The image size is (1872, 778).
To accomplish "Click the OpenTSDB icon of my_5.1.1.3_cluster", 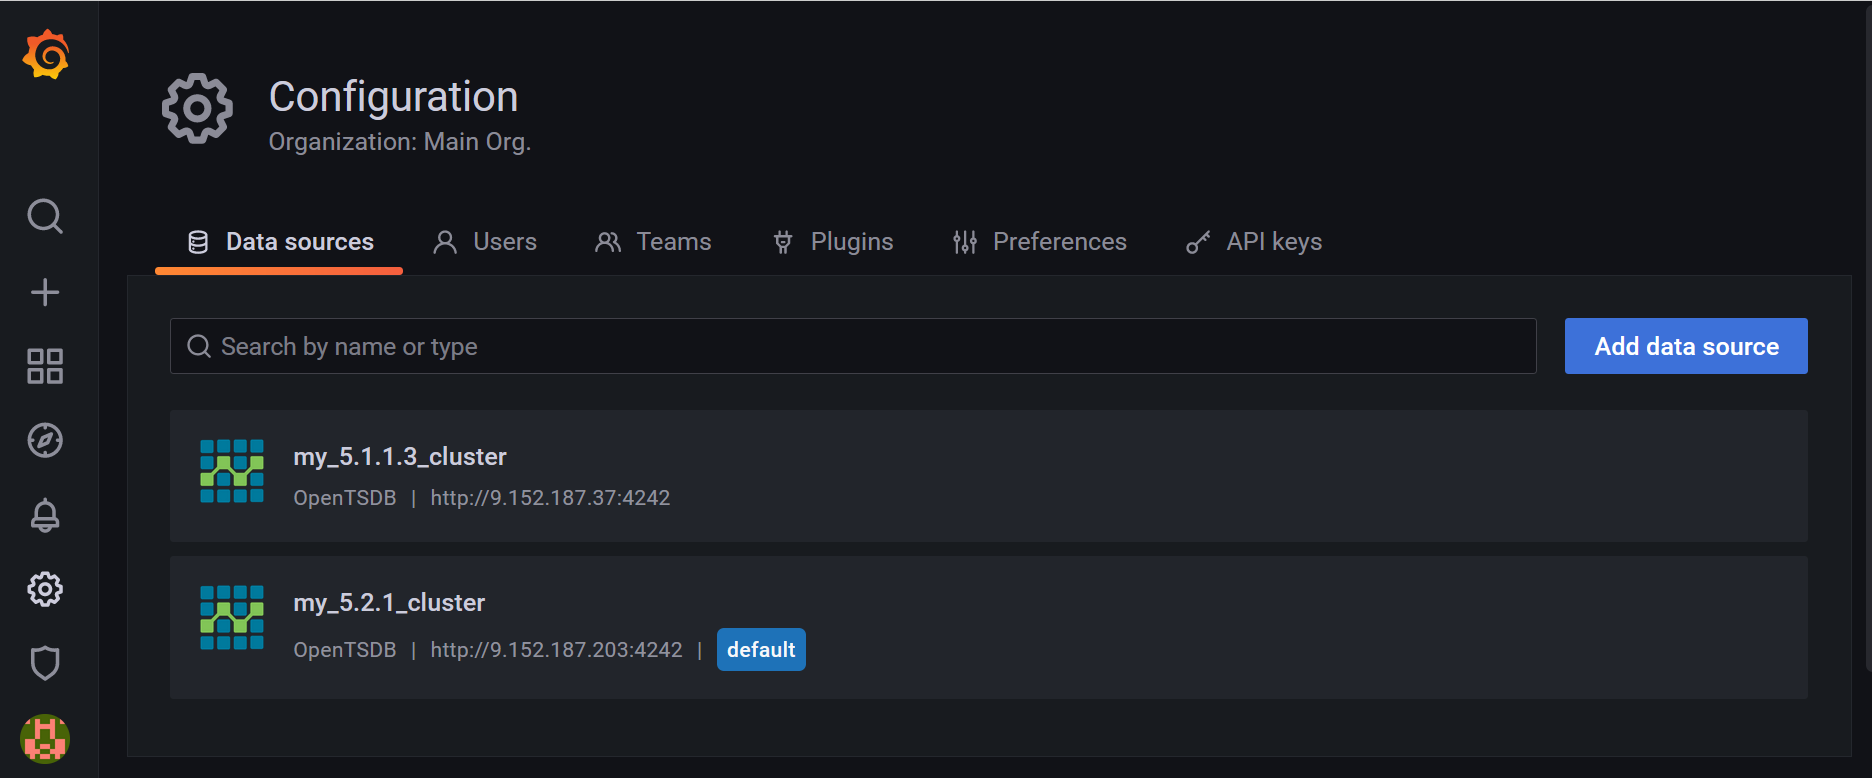I will tap(232, 471).
